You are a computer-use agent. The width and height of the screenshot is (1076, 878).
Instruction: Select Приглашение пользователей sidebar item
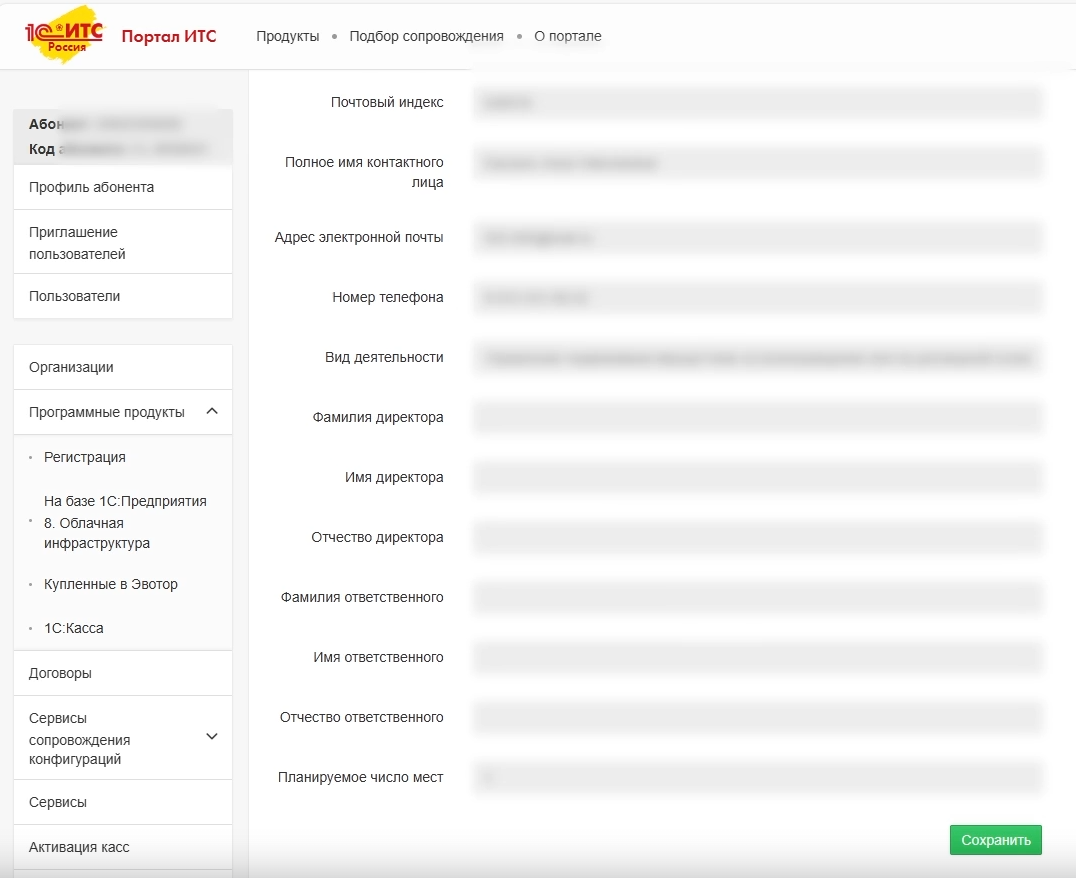coord(77,243)
